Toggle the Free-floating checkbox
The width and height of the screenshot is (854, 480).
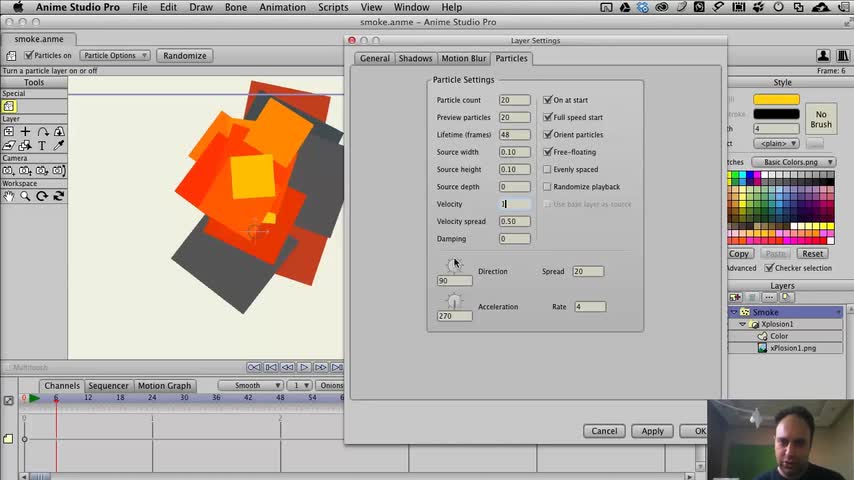(547, 152)
